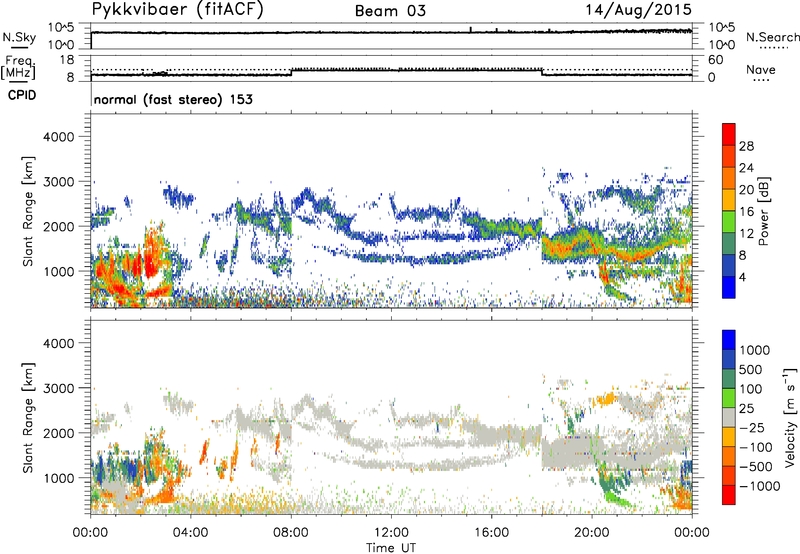Click the grey segment of velocity colorbar
Image resolution: width=800 pixels, height=554 pixels.
click(729, 418)
